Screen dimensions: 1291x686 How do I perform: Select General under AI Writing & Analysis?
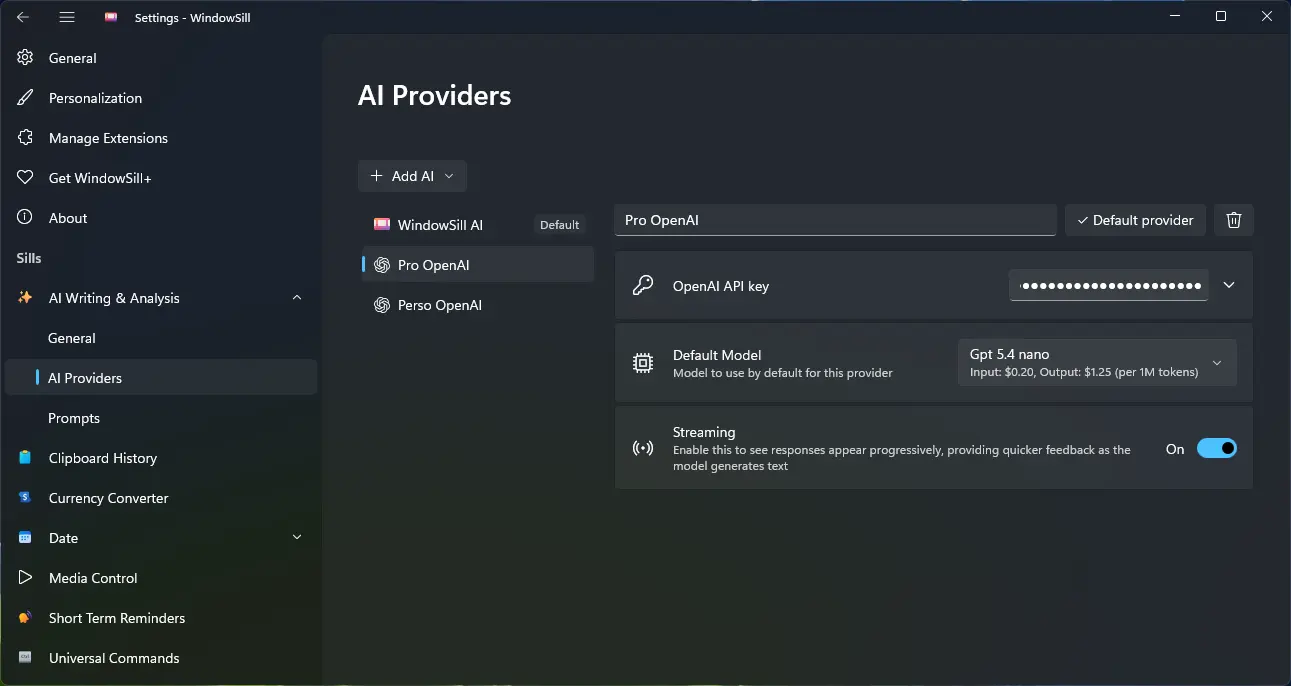click(161, 338)
